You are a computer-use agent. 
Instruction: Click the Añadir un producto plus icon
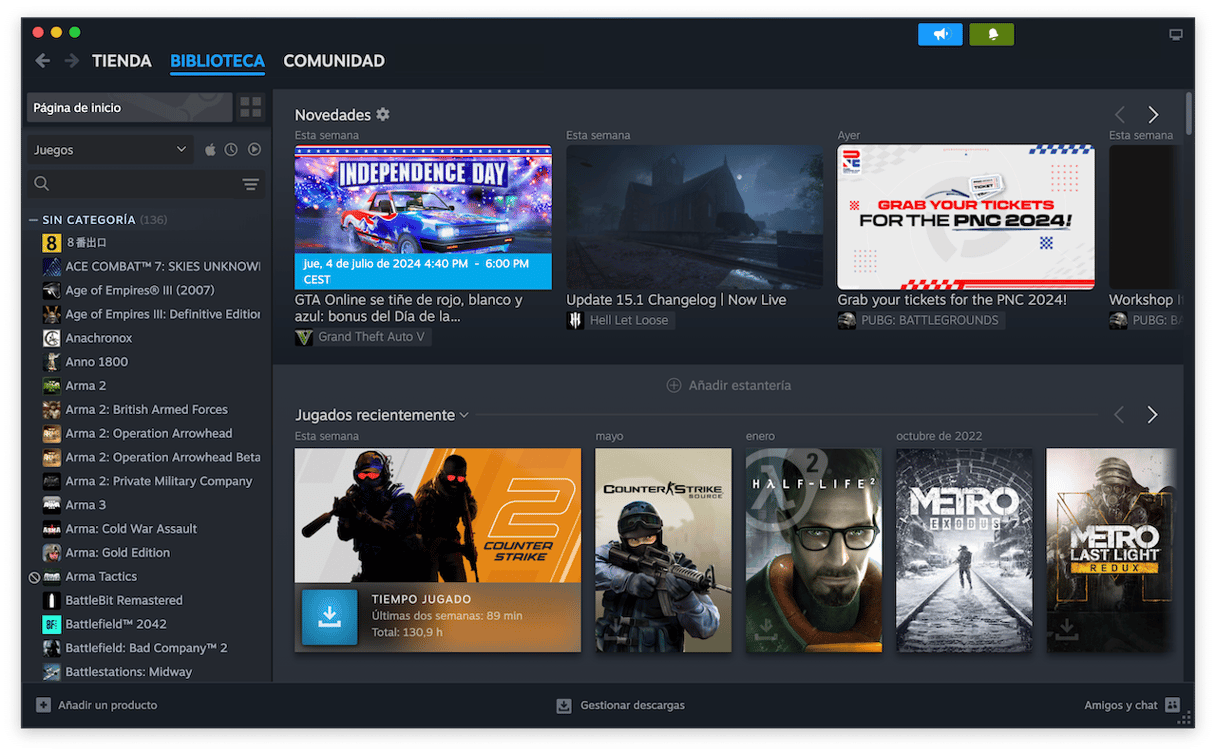(43, 705)
